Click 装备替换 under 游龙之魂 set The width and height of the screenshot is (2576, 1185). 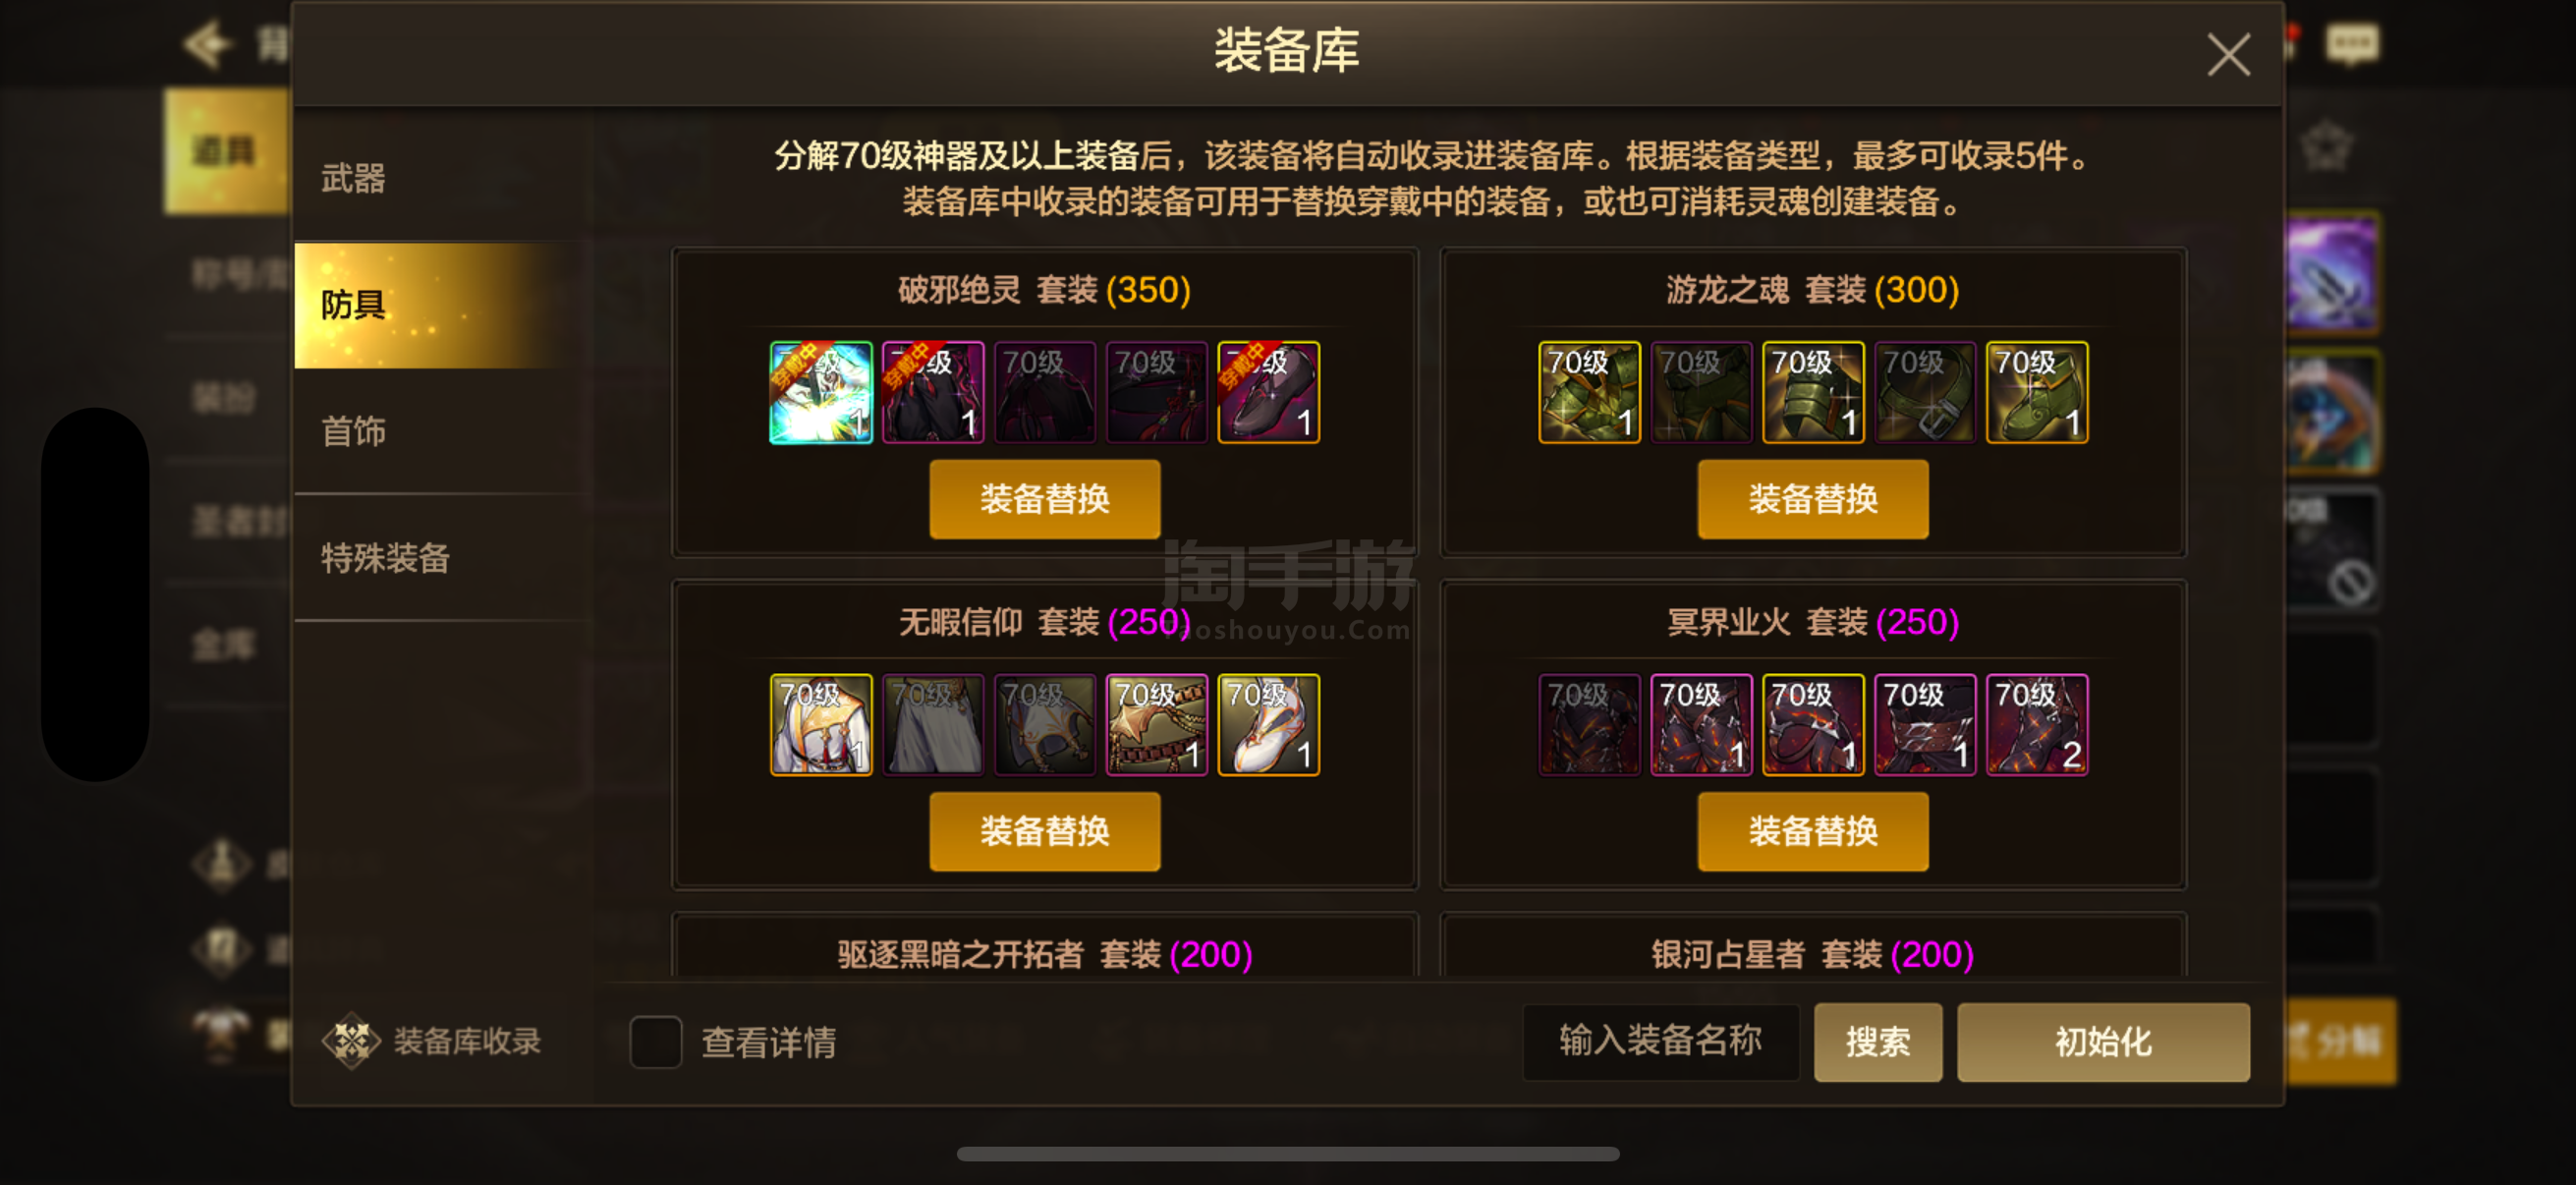tap(1813, 499)
